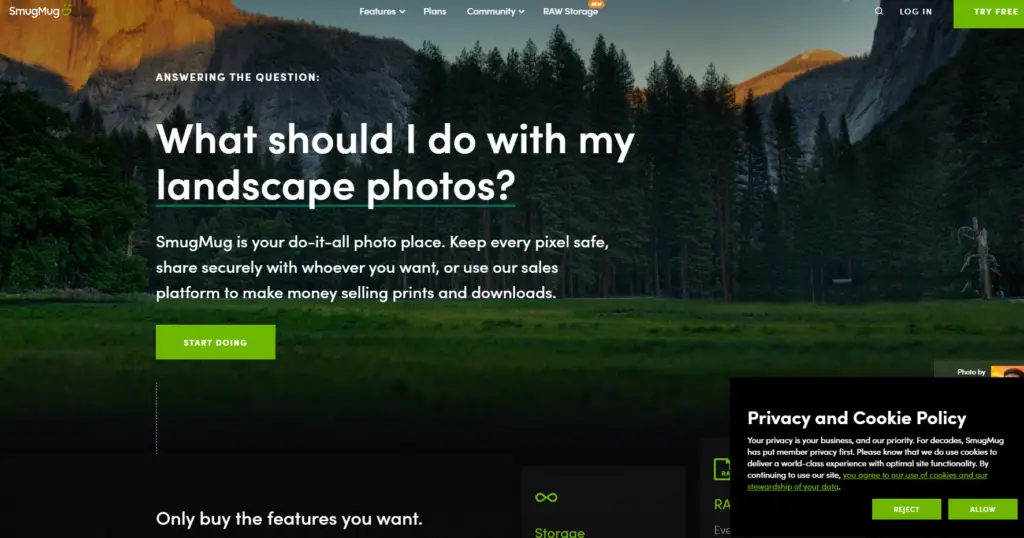Open the Plans menu item
The image size is (1024, 538).
tap(435, 12)
